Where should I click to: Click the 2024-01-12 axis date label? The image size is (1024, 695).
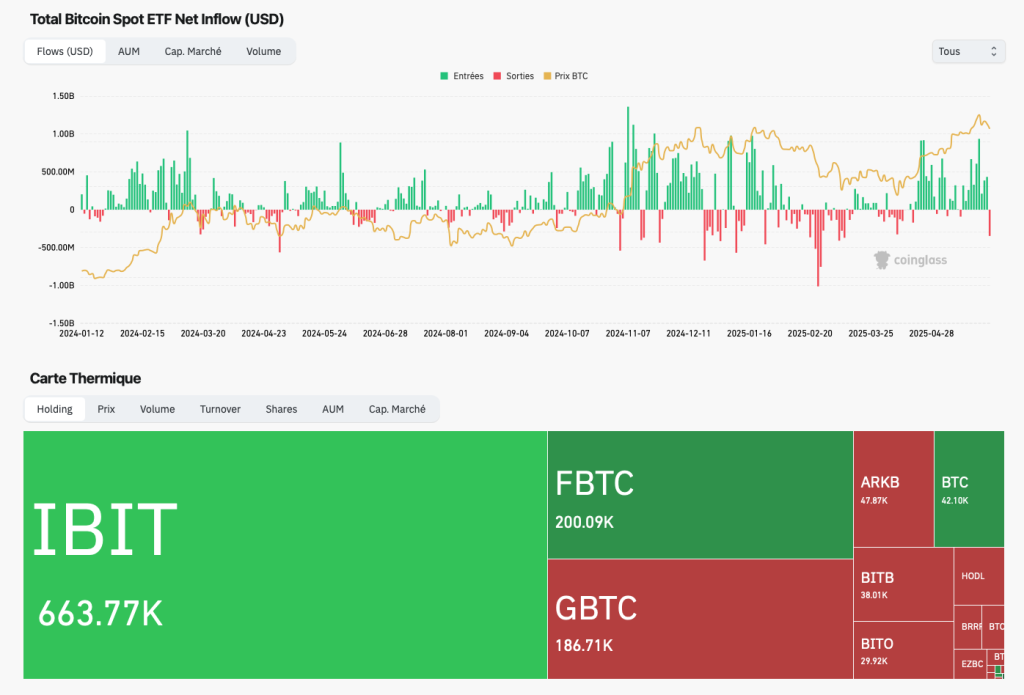point(82,333)
